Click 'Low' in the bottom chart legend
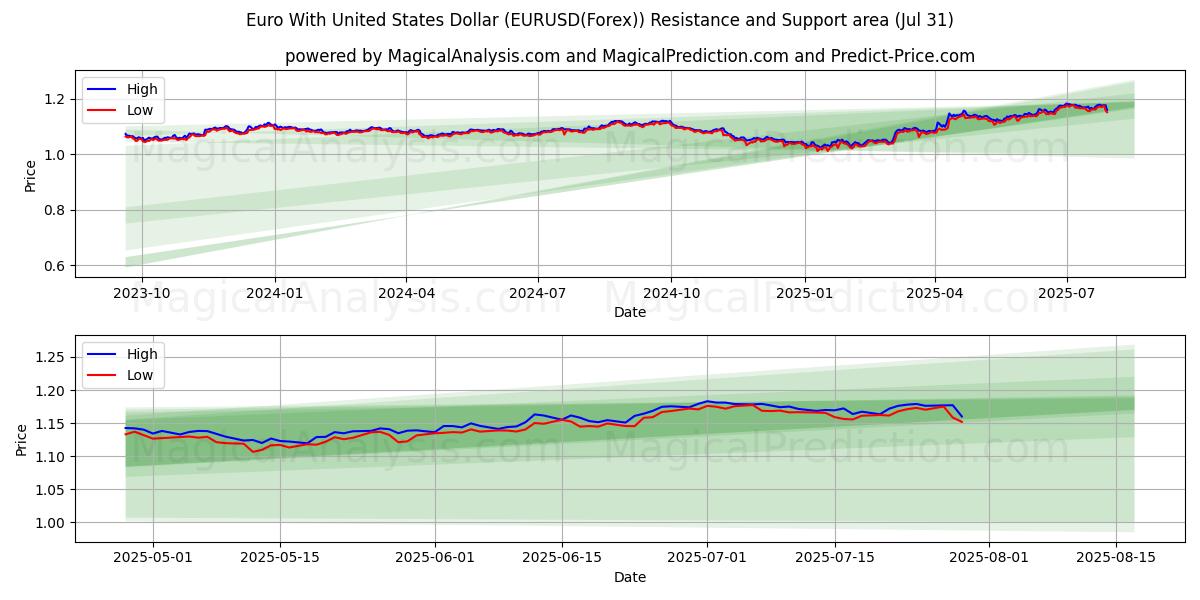The height and width of the screenshot is (600, 1200). [x=141, y=375]
